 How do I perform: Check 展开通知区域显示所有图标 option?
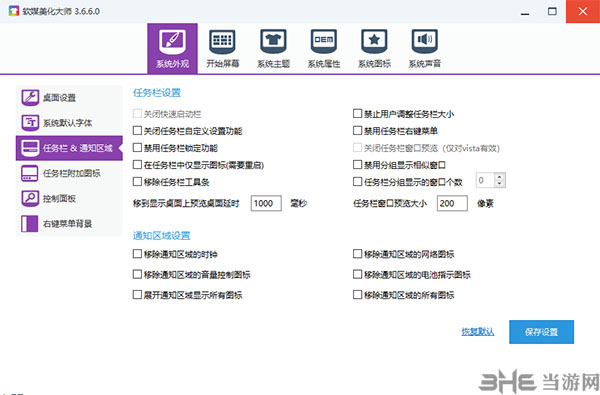pyautogui.click(x=137, y=294)
